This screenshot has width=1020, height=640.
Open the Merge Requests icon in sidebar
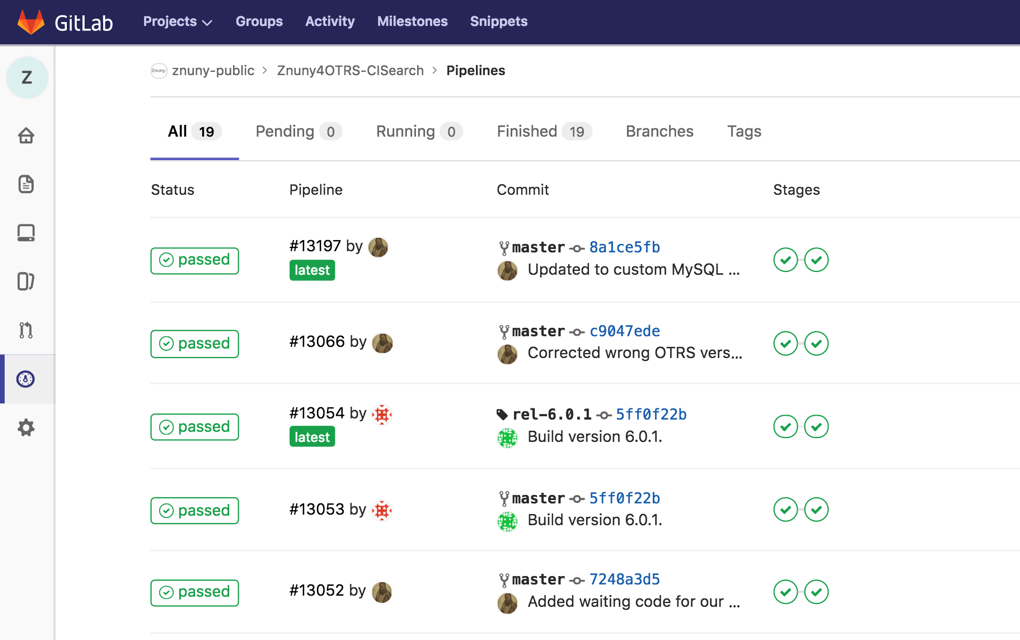pos(26,330)
